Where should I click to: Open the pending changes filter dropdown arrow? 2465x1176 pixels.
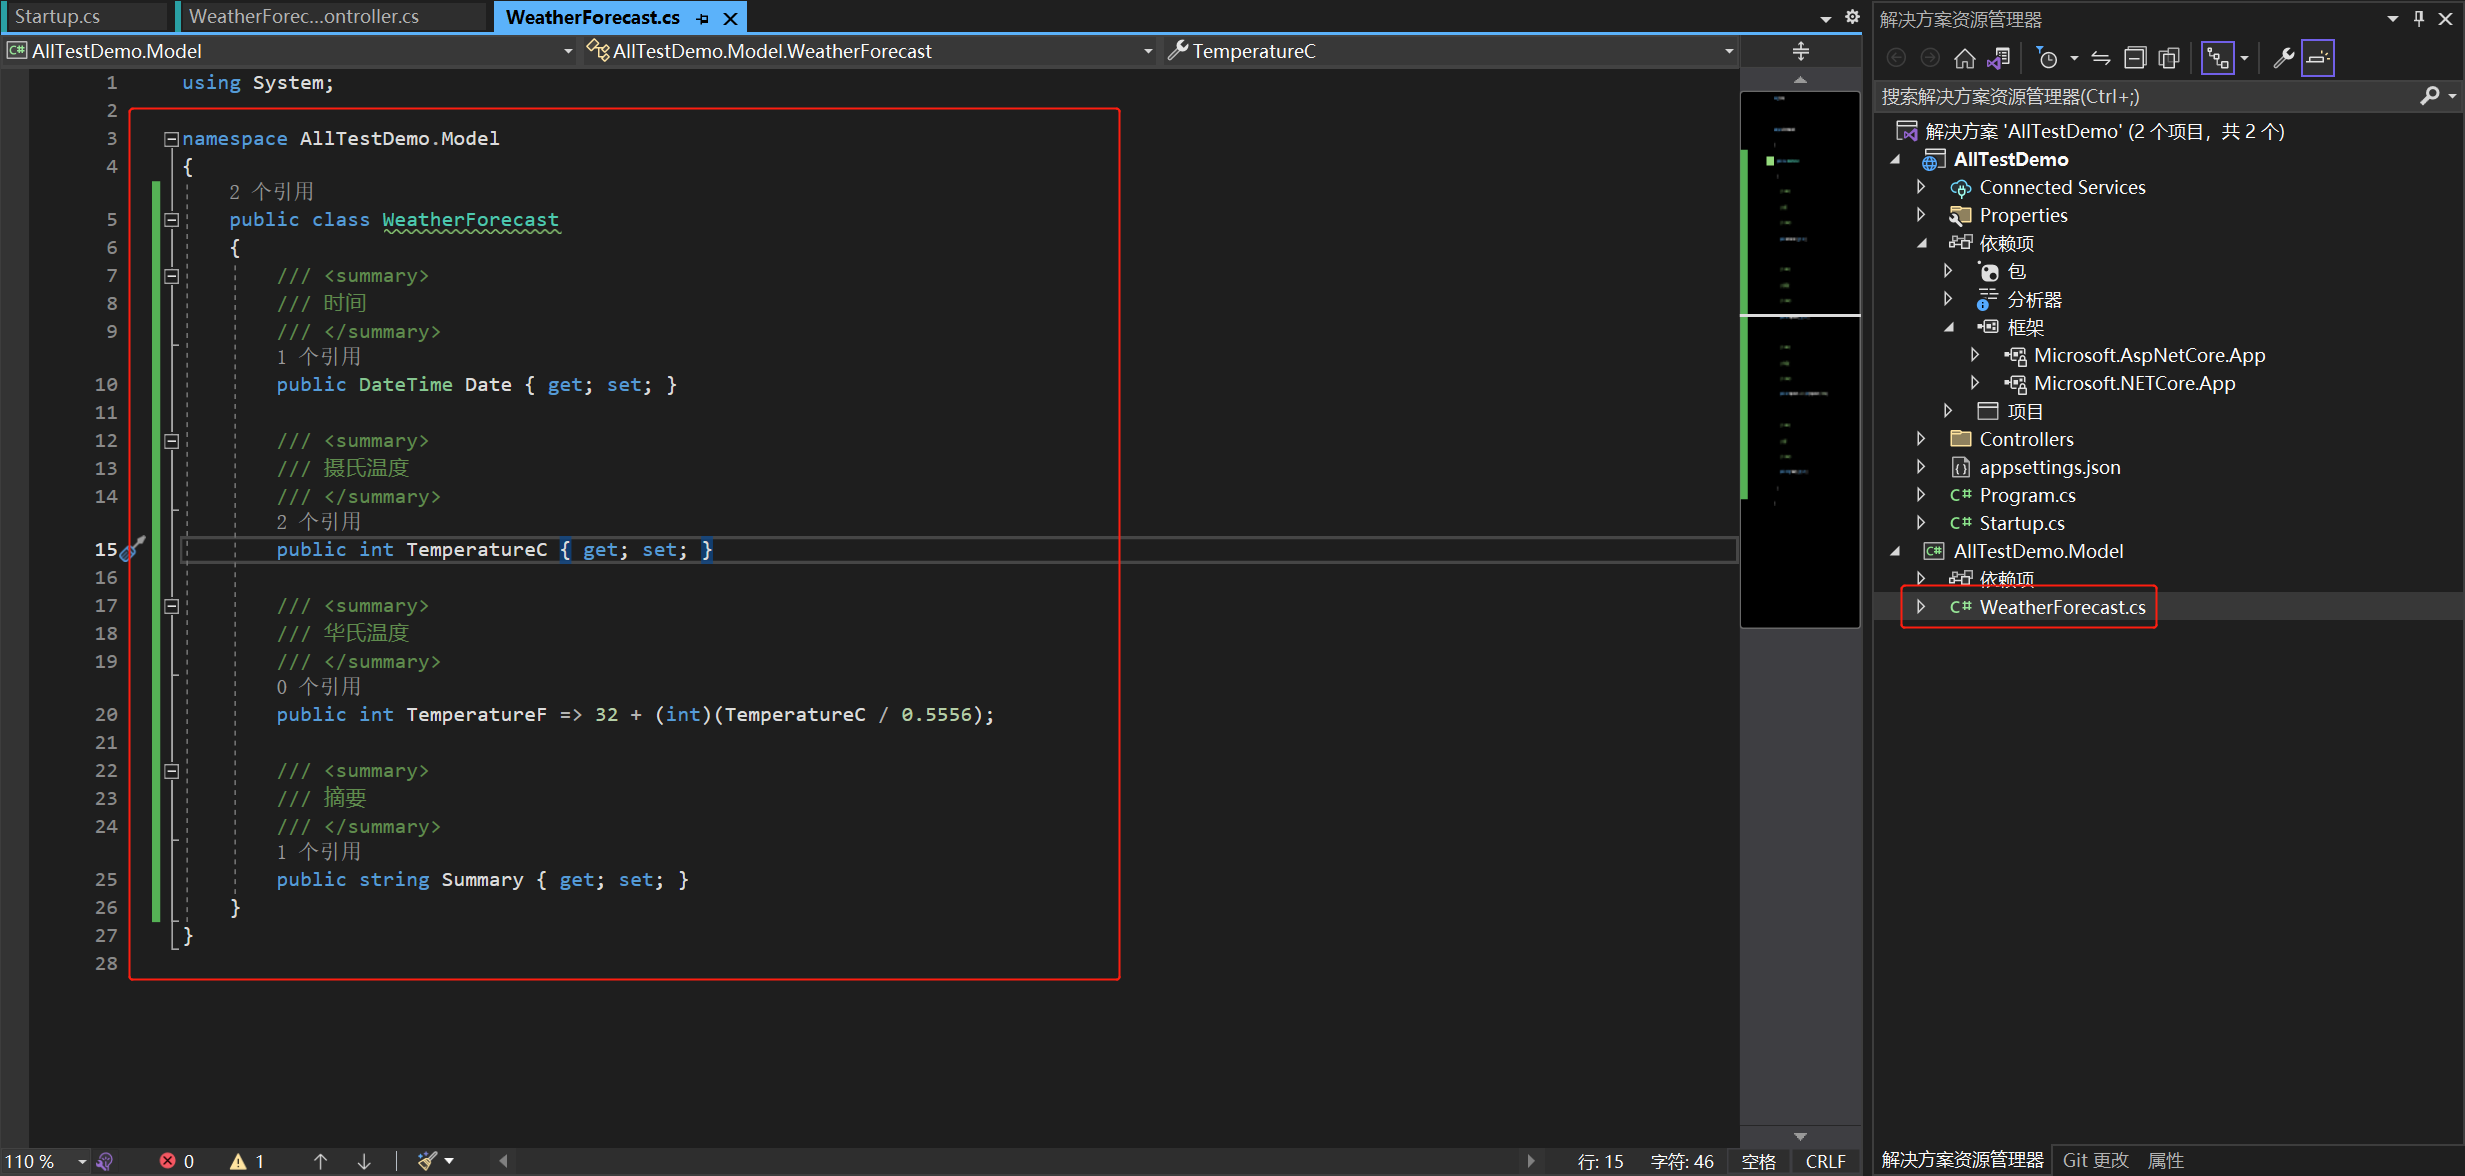click(x=2074, y=58)
